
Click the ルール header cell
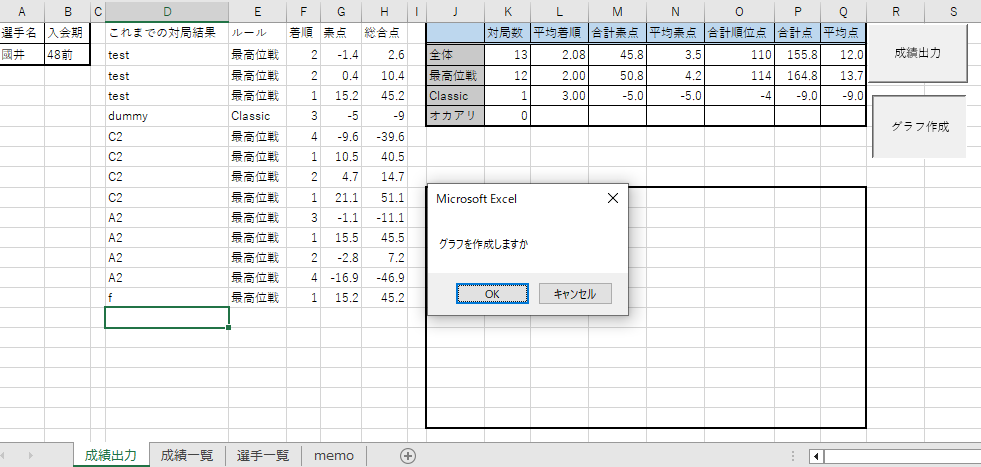pos(257,33)
